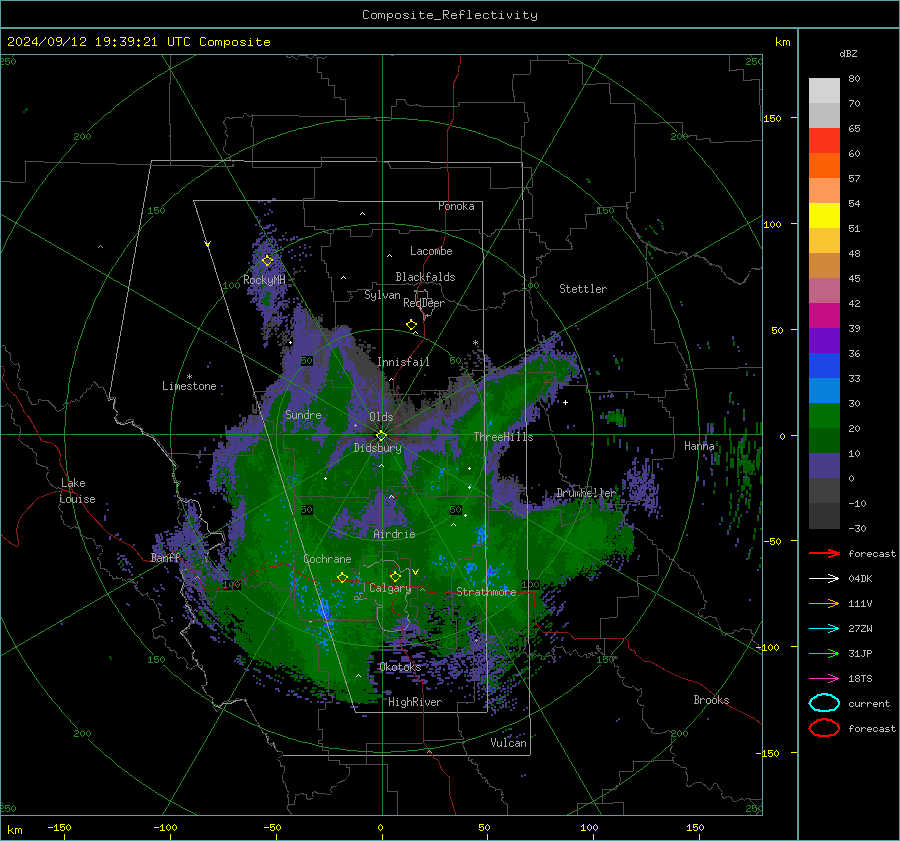Click the 'Lake Louise' map label

coord(77,491)
